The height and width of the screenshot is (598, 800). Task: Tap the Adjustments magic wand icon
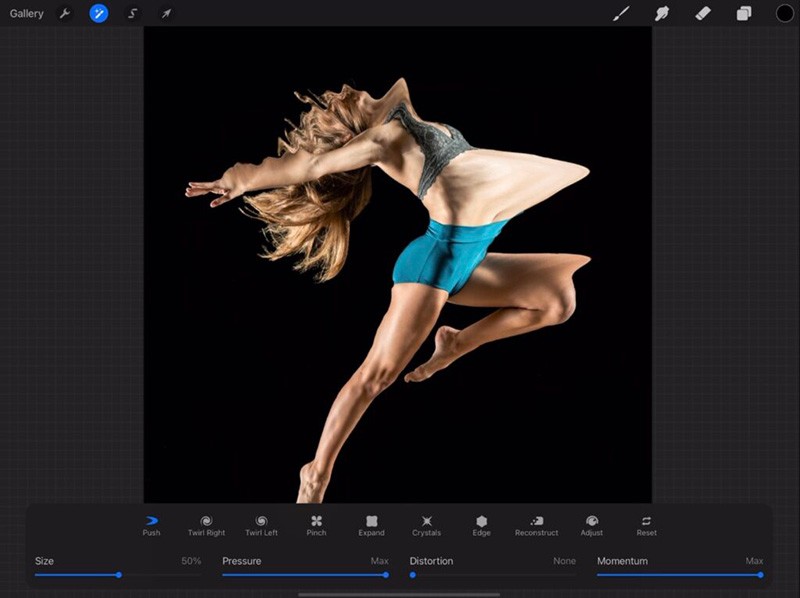click(x=99, y=14)
